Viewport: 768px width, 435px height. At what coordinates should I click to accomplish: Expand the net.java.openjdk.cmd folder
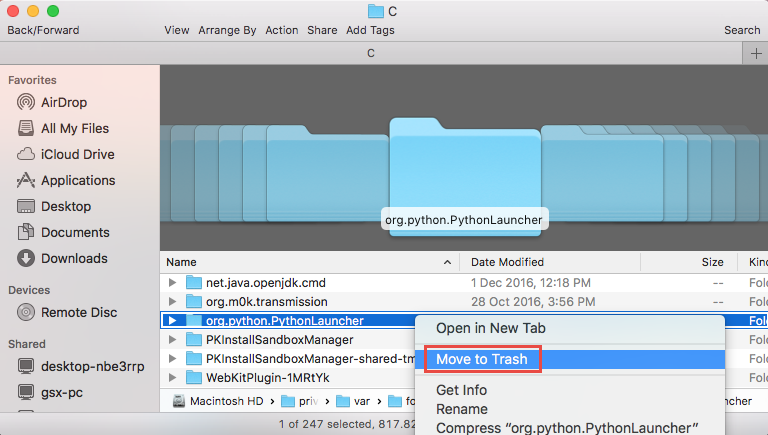coord(172,283)
